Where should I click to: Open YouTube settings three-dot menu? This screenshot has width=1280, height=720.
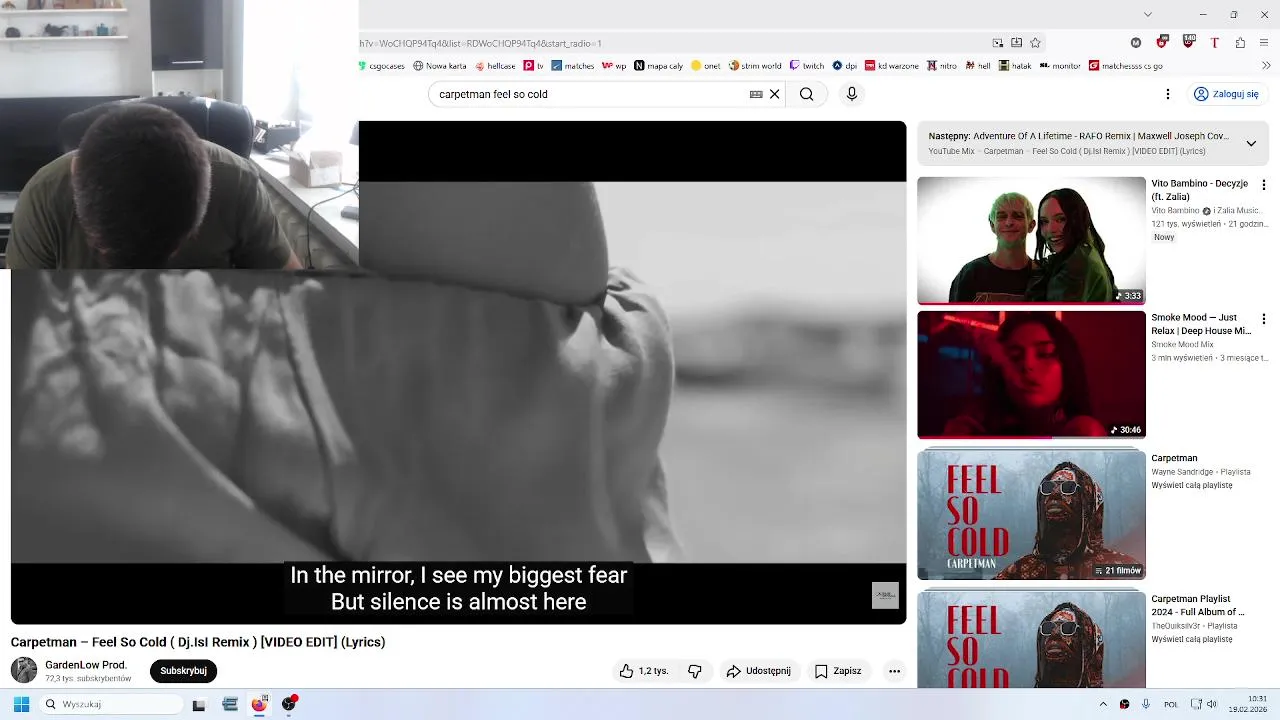1167,94
